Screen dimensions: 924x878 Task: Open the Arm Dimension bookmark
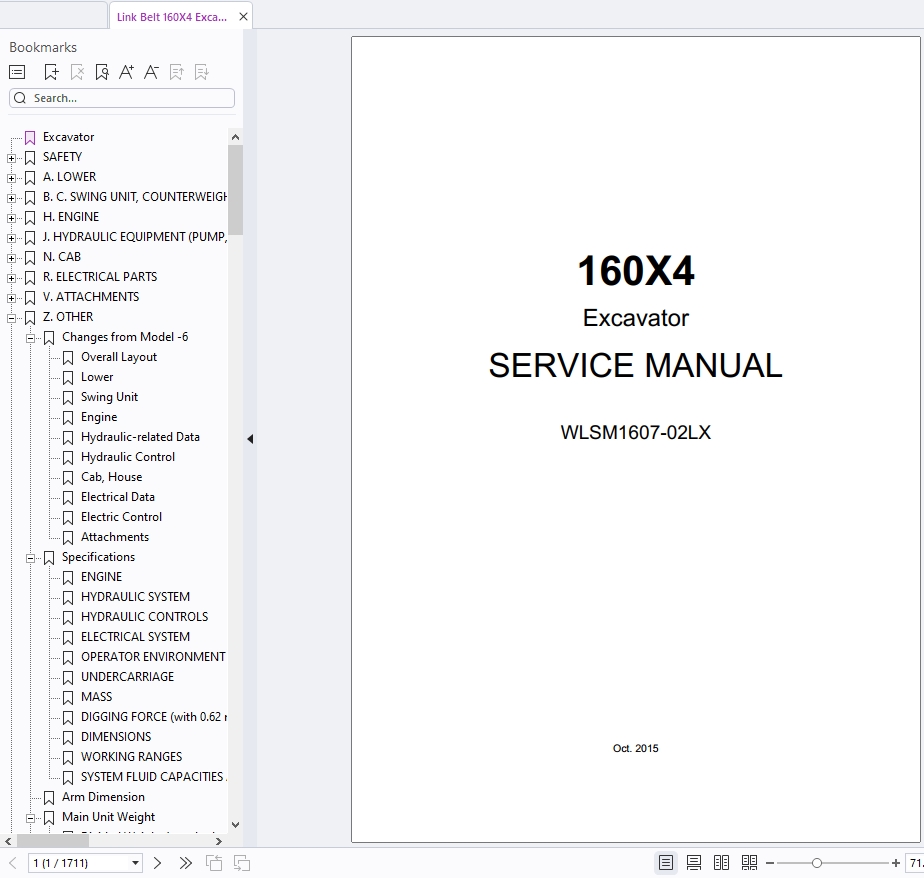[x=103, y=797]
